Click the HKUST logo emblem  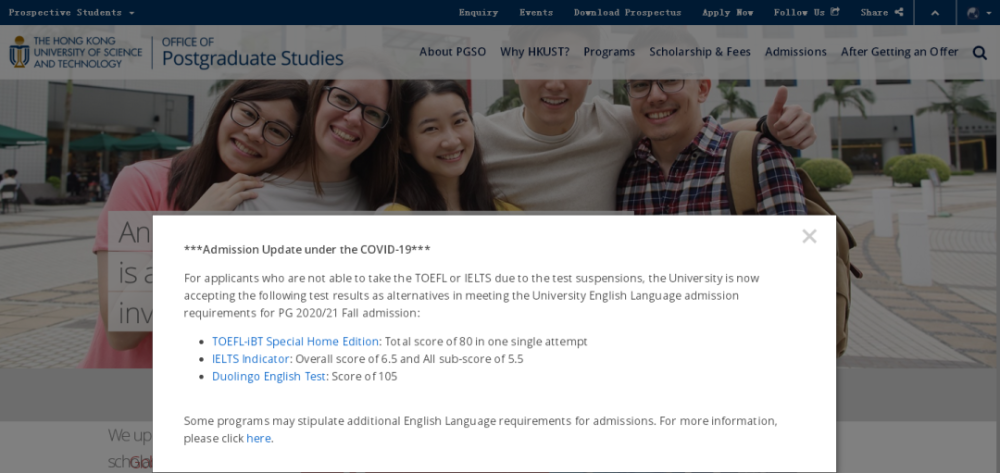pos(19,52)
